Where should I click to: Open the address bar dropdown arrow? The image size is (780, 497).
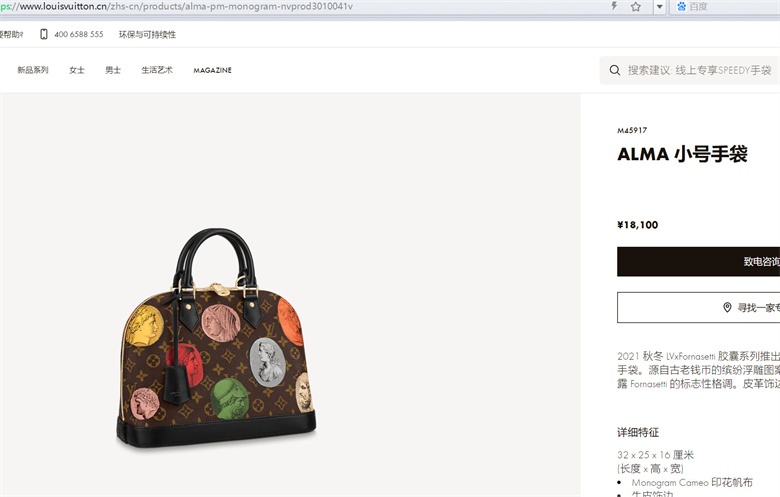(660, 6)
